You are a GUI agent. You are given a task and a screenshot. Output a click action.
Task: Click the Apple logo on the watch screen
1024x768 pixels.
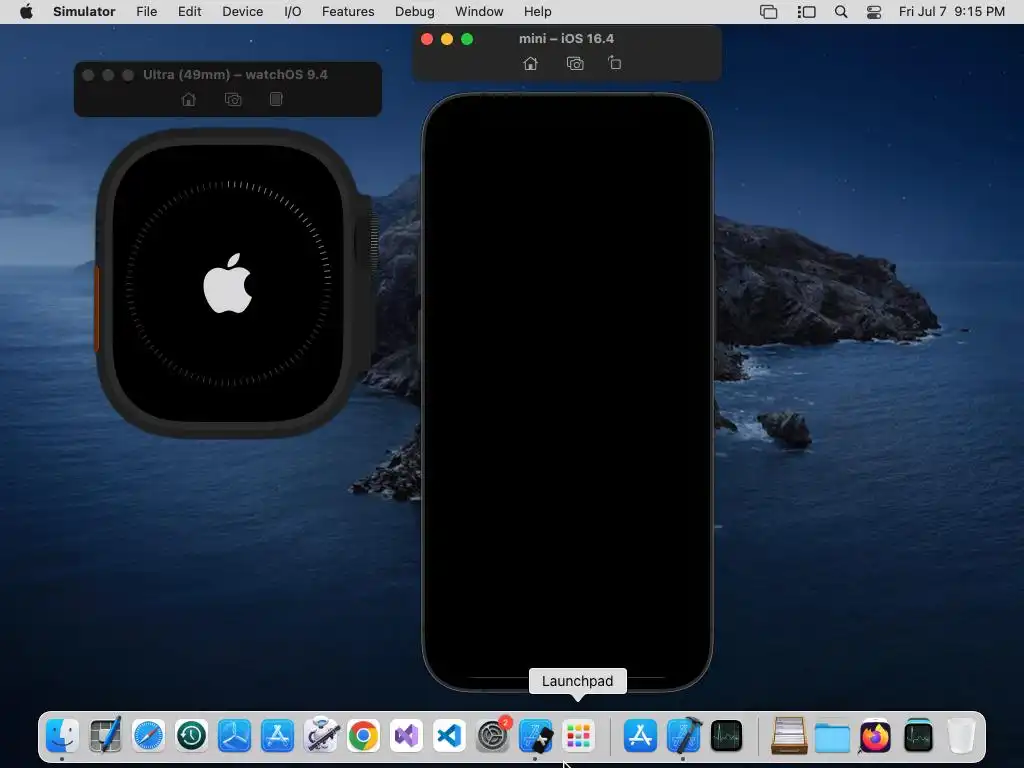228,283
